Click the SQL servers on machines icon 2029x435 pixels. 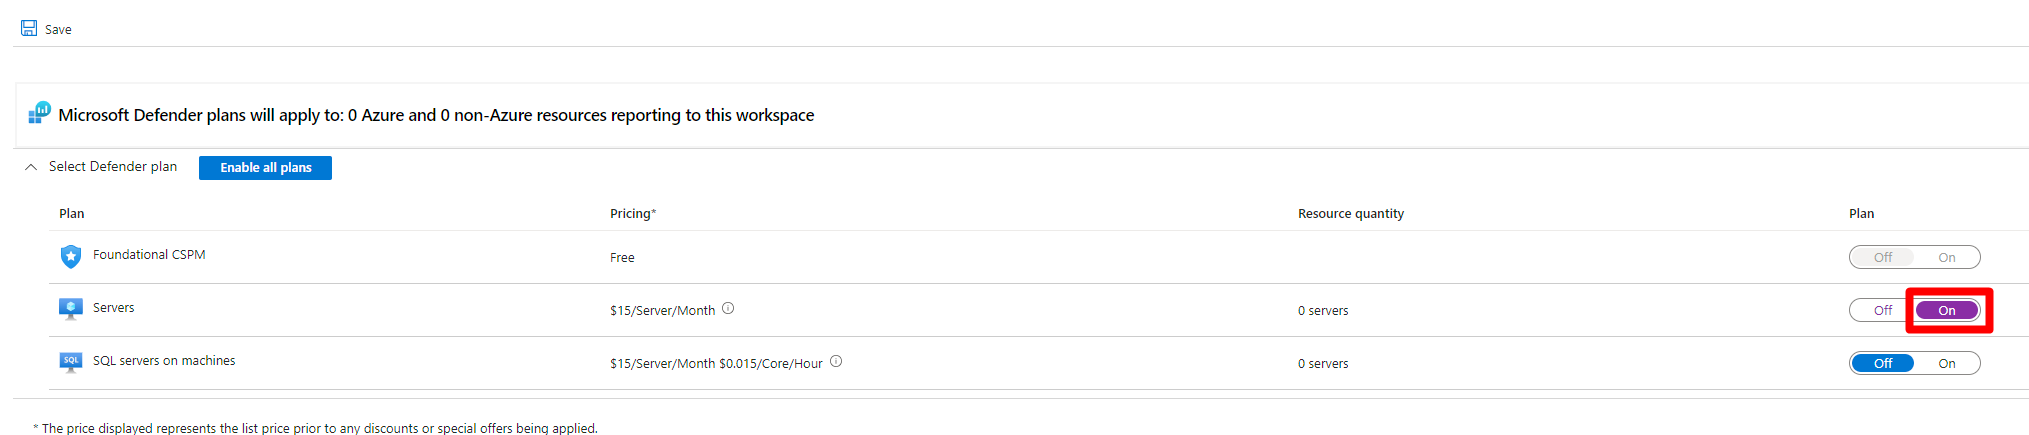71,362
